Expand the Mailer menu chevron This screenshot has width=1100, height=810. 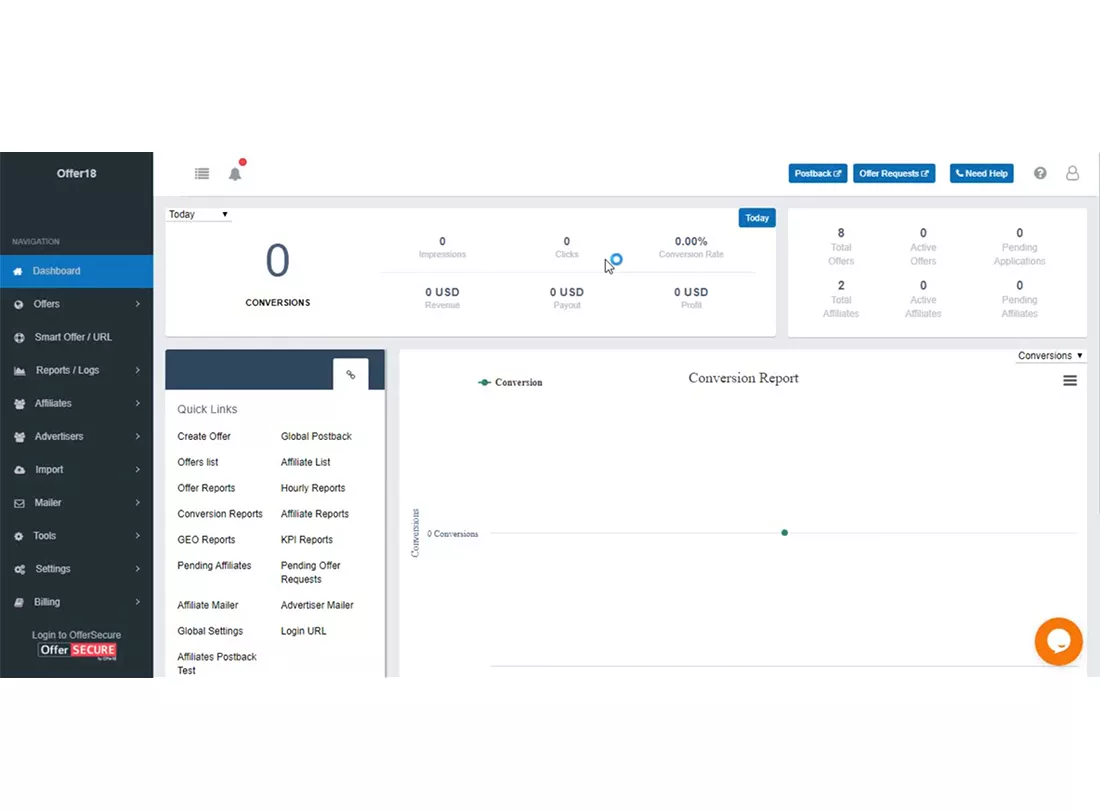click(138, 502)
